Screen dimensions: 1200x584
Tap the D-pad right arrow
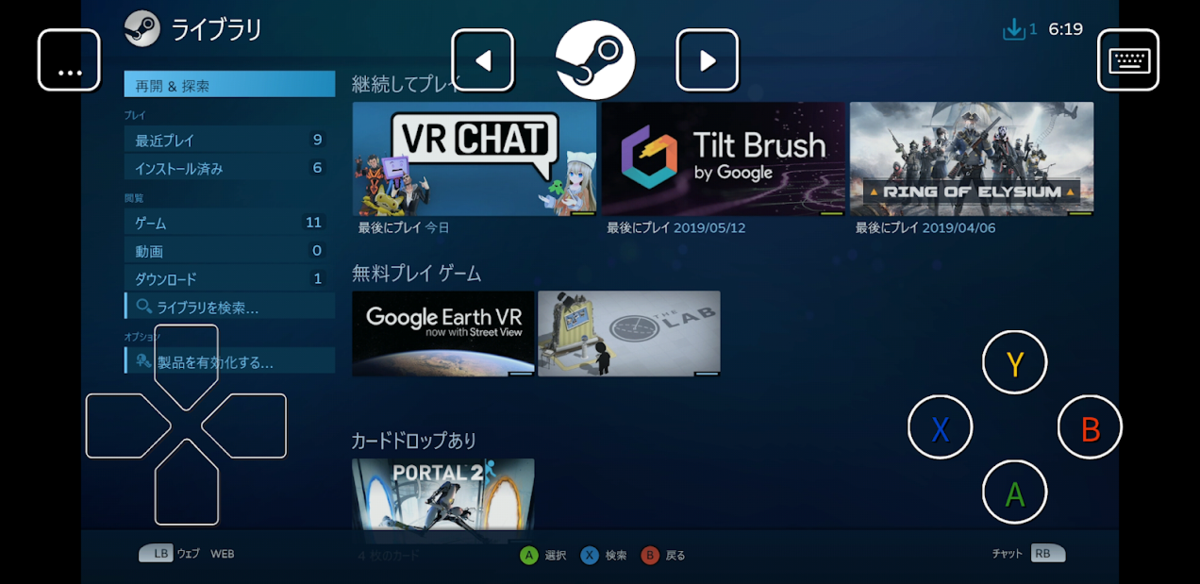click(244, 426)
